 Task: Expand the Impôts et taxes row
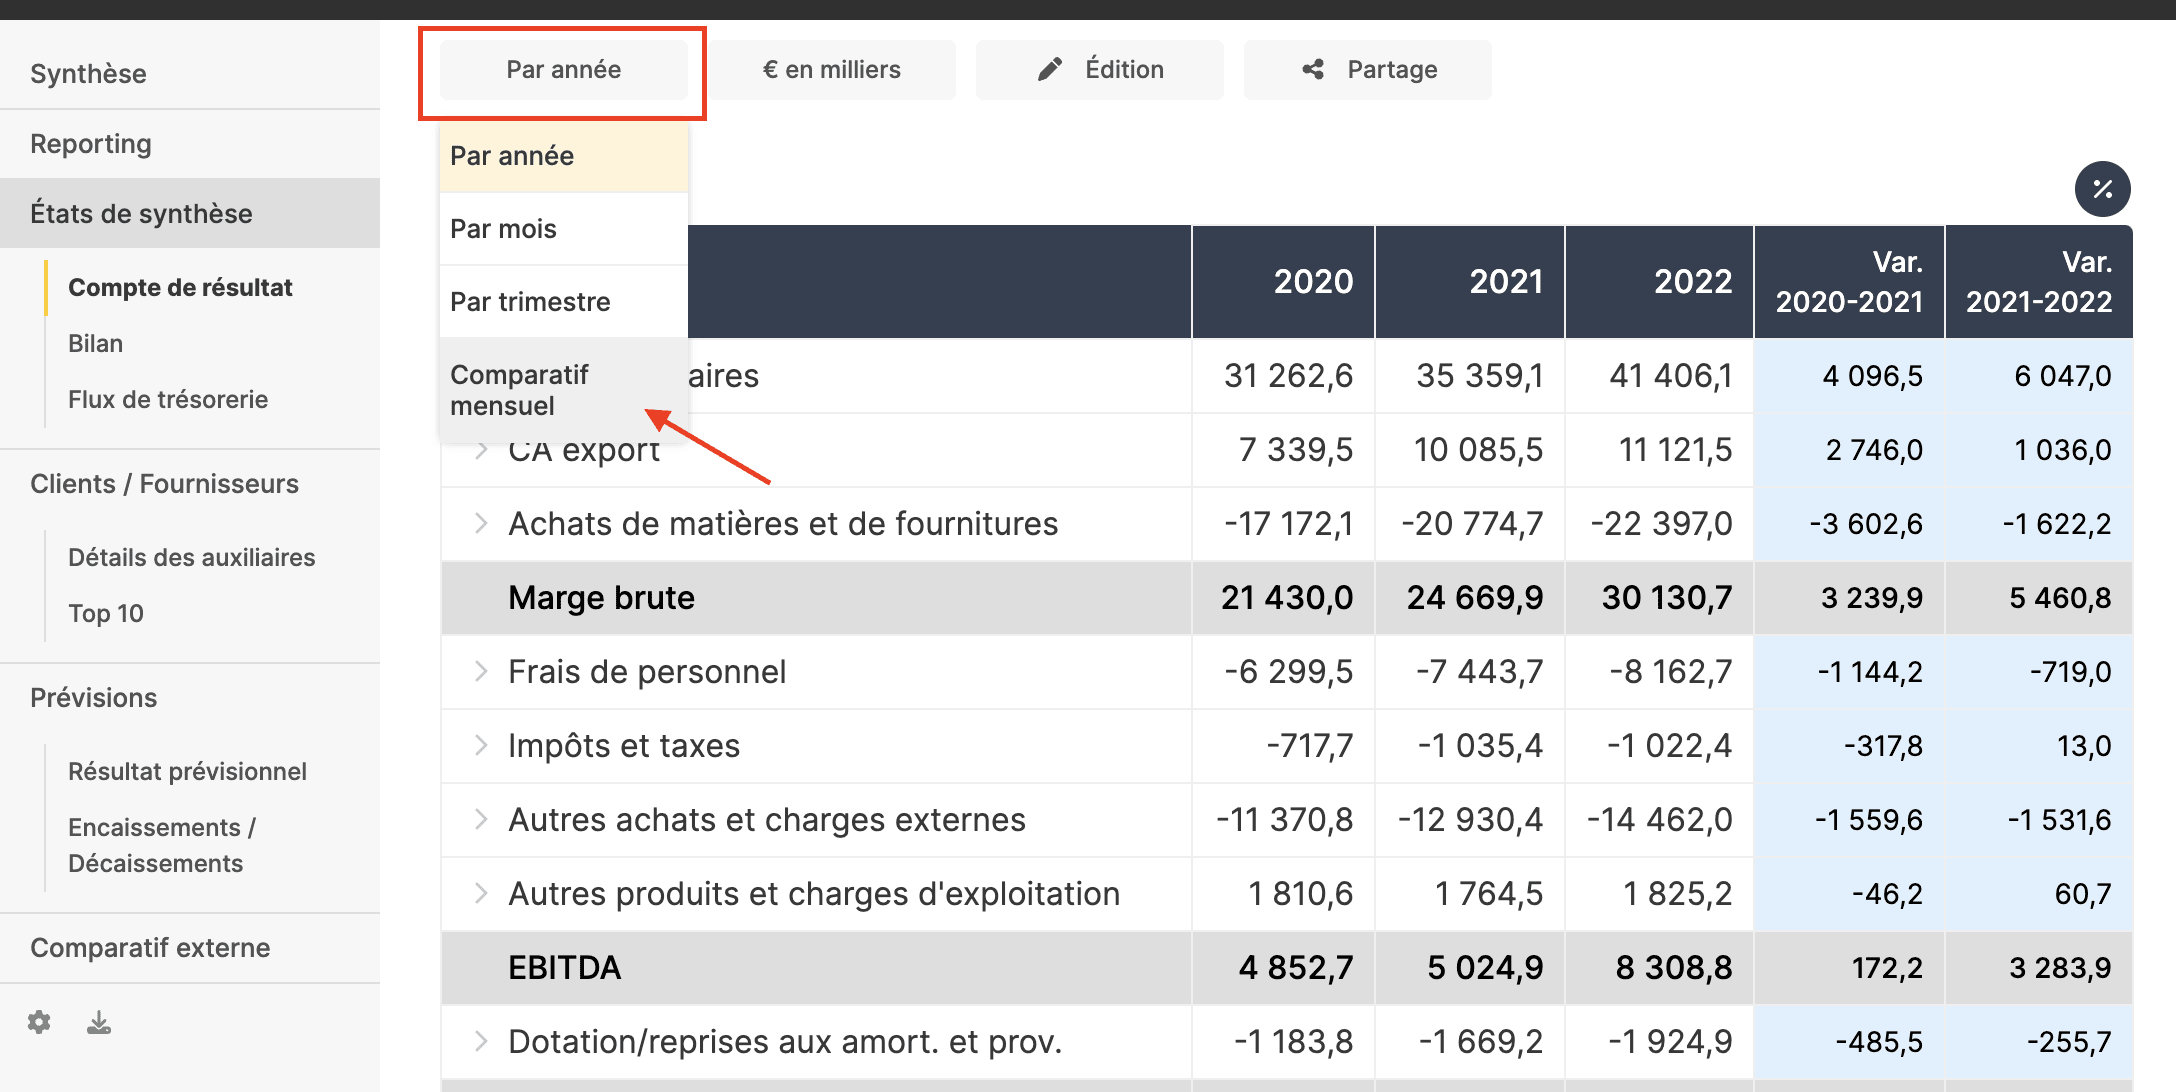click(x=482, y=746)
